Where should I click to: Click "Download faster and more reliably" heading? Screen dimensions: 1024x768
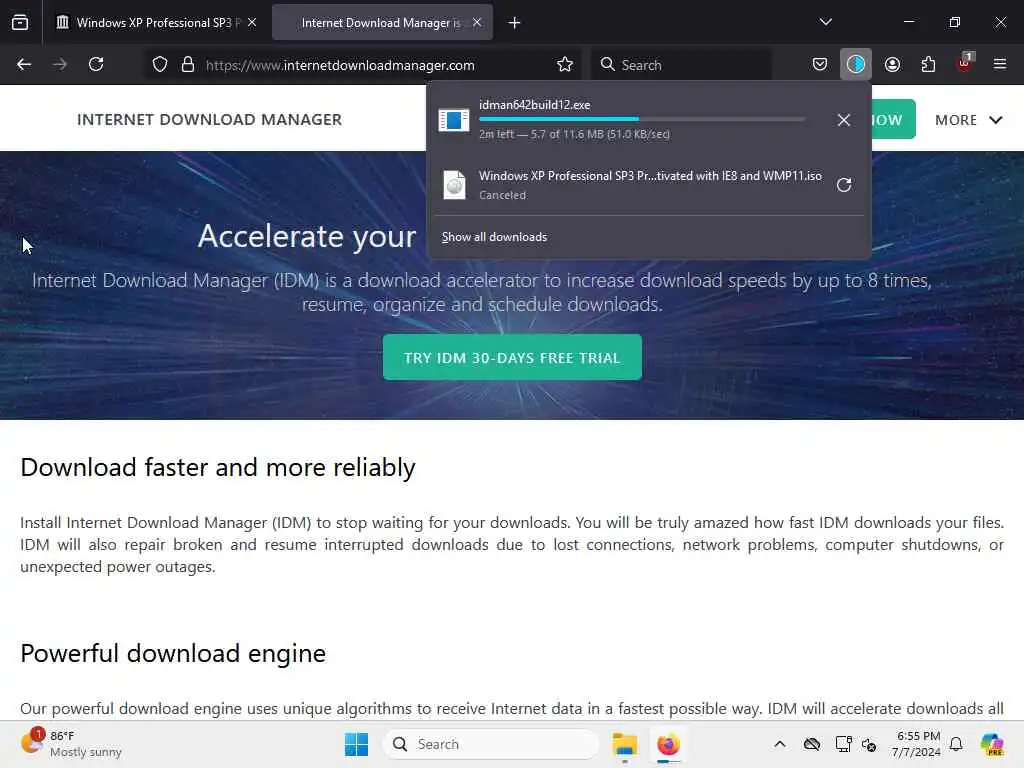tap(217, 468)
